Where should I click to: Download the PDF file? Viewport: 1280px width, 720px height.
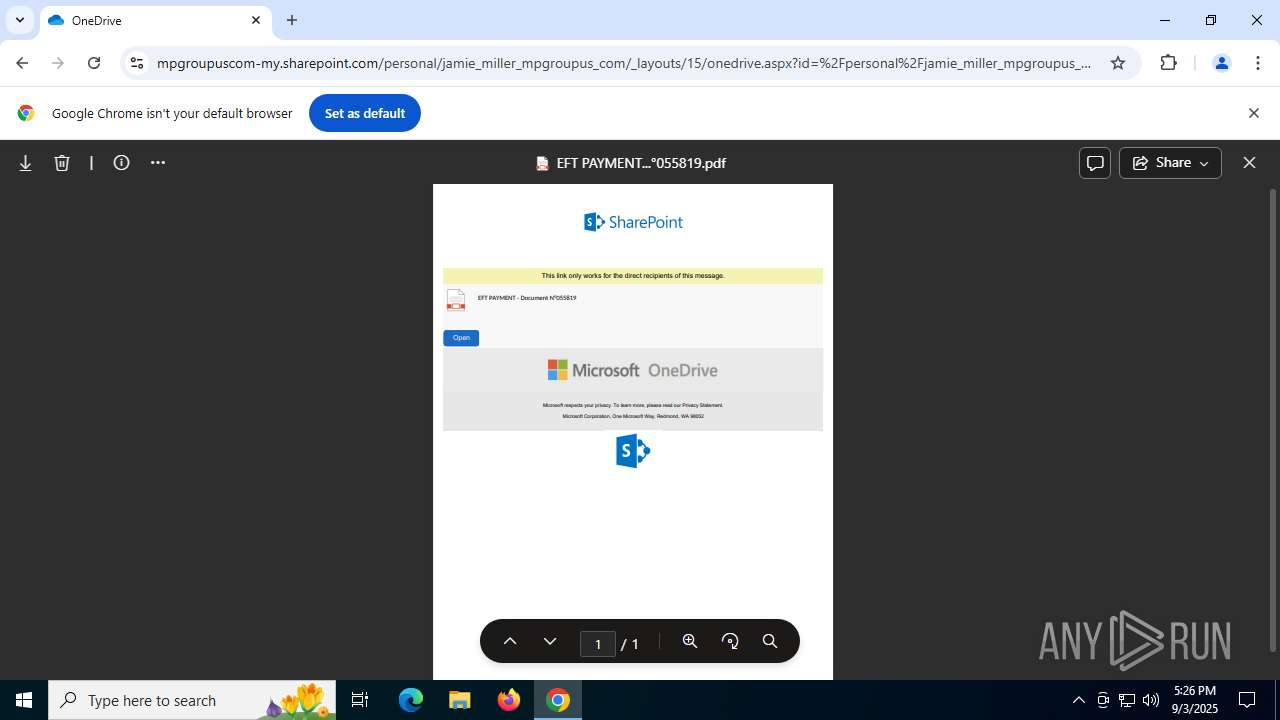tap(25, 163)
